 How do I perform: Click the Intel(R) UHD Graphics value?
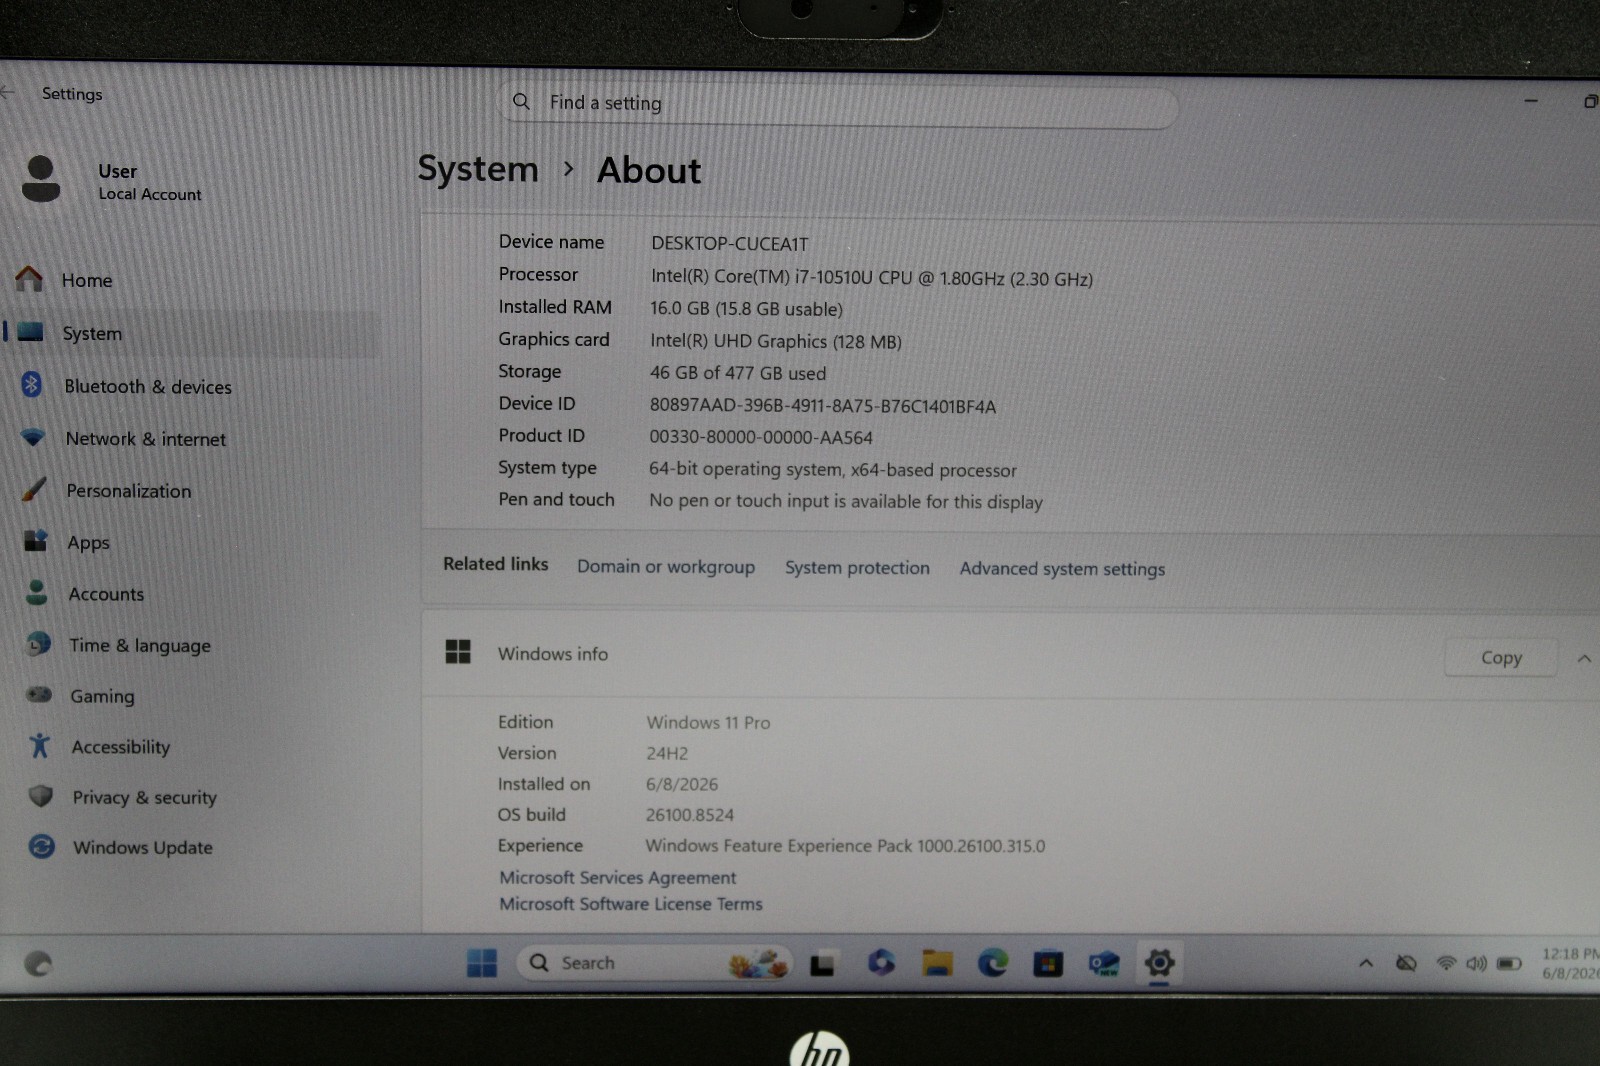click(x=776, y=341)
